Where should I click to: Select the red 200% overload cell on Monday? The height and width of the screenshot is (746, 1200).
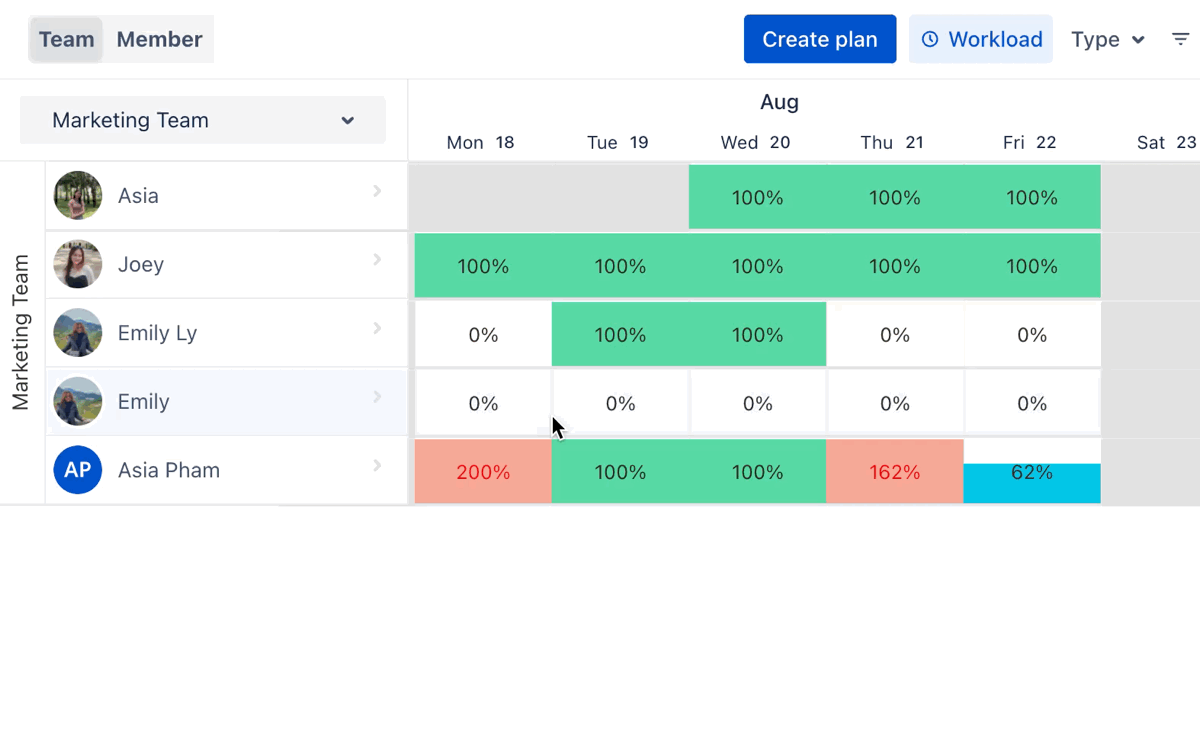[x=483, y=472]
